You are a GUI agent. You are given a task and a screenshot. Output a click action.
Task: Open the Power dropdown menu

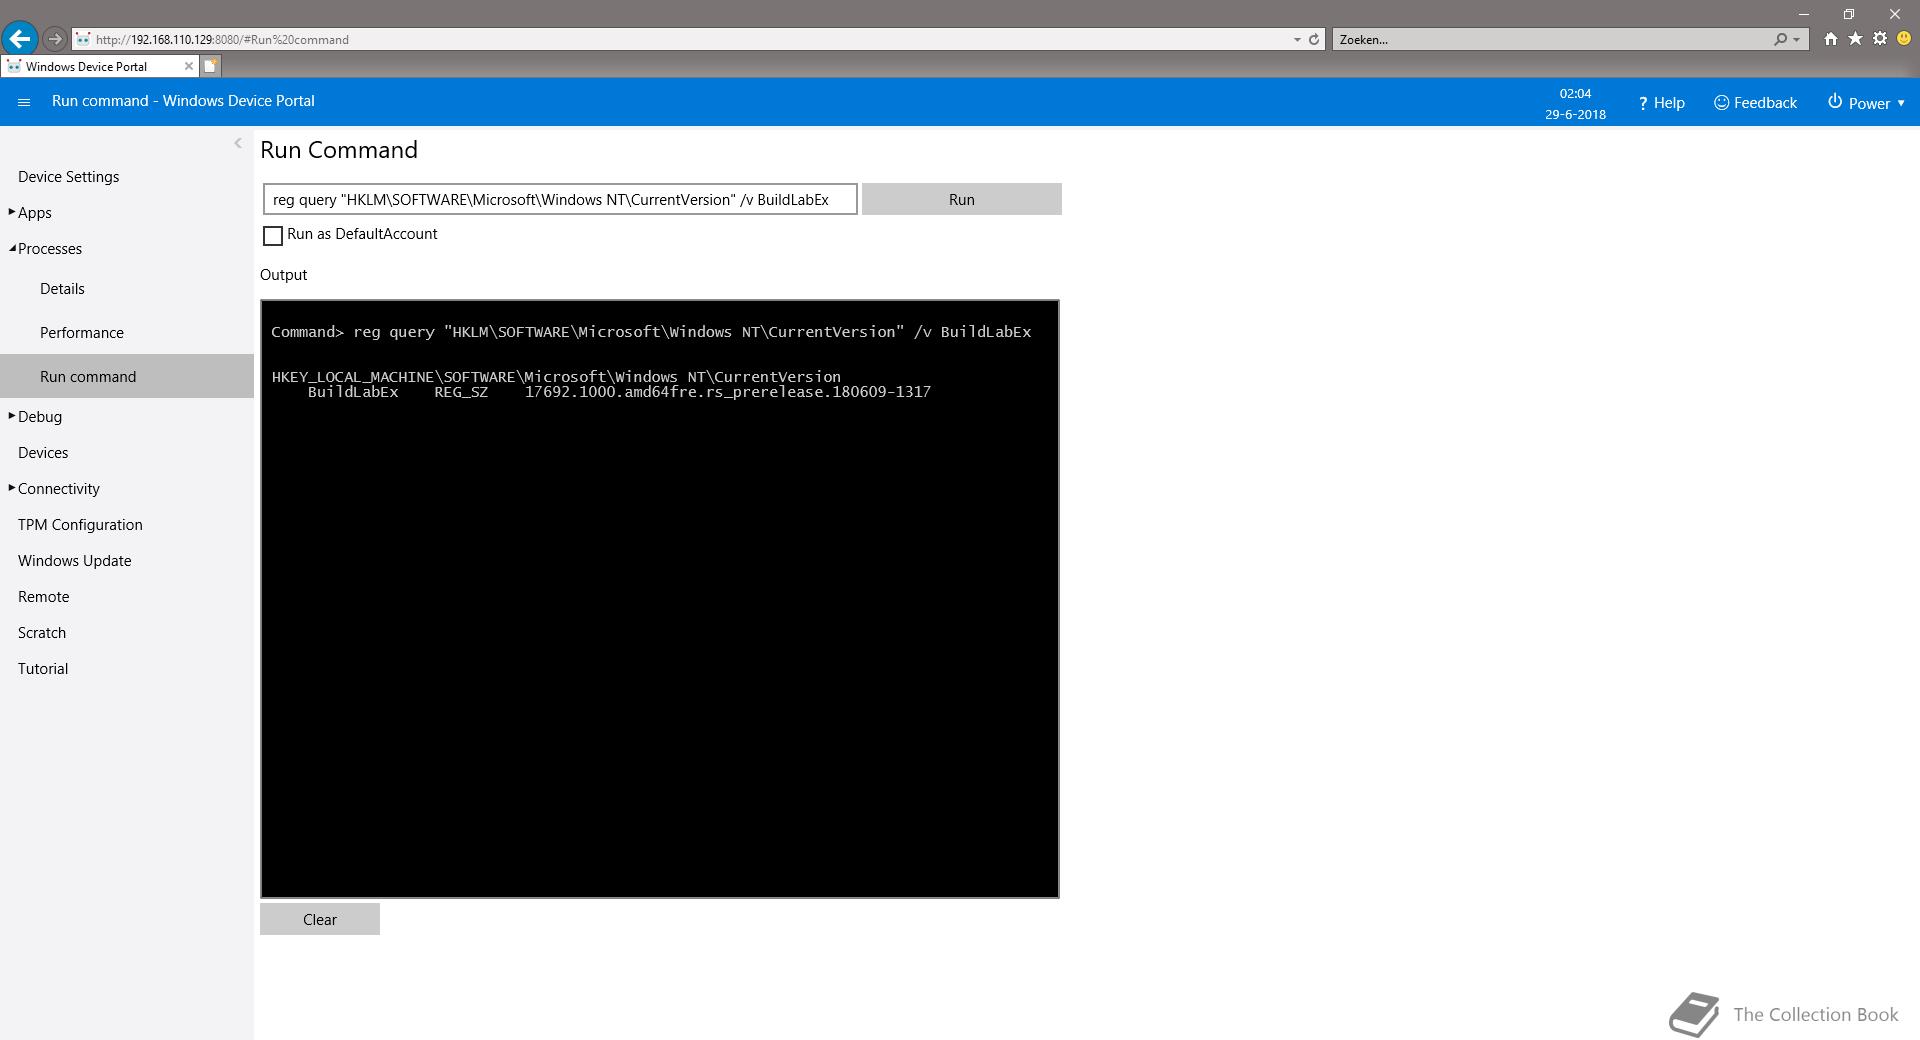(1866, 103)
